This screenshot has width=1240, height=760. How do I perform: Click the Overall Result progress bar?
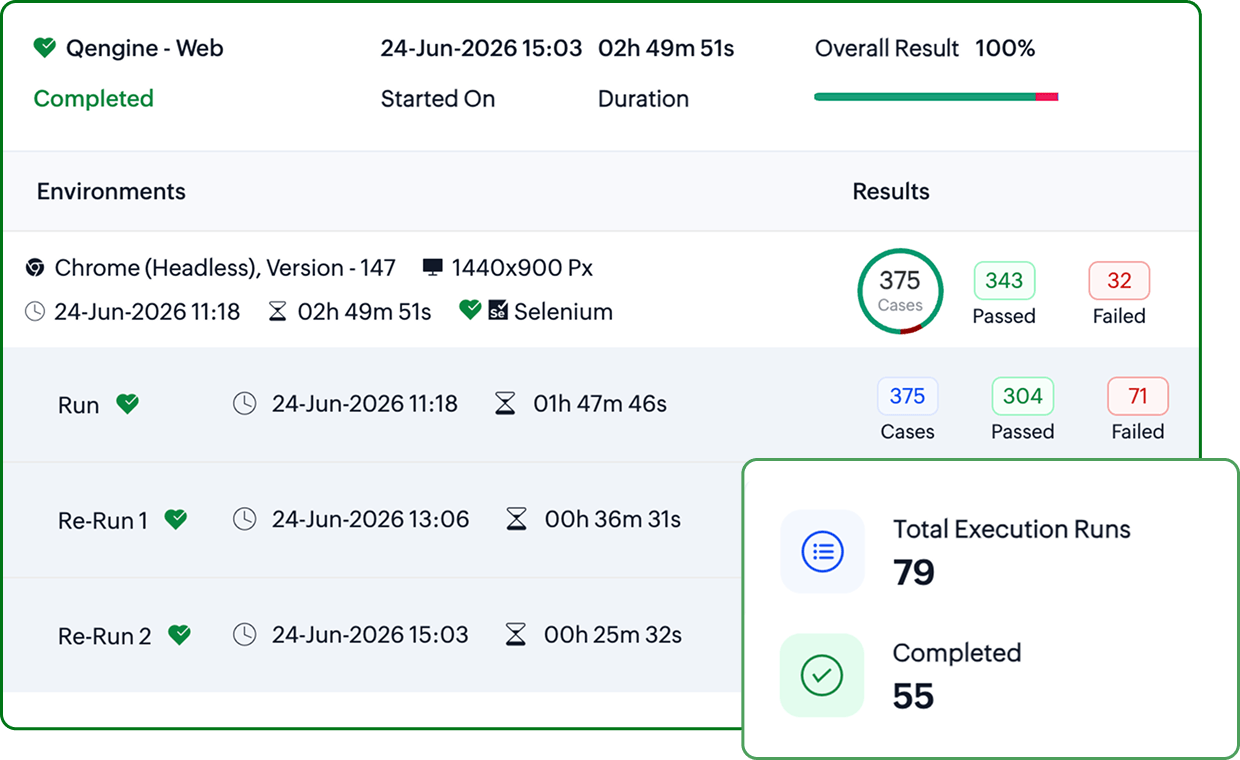click(936, 97)
